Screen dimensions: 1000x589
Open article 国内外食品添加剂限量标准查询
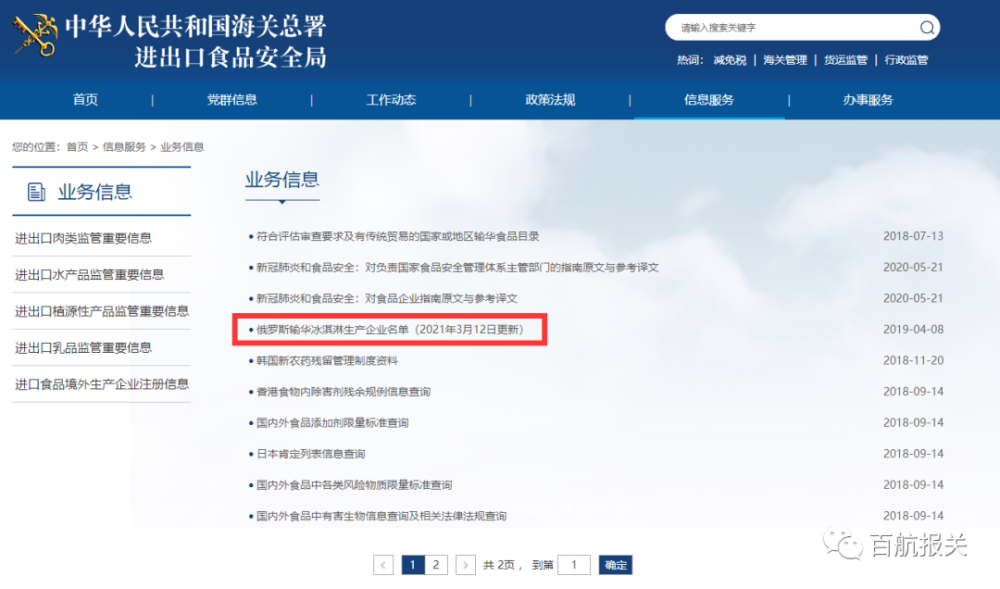point(332,423)
